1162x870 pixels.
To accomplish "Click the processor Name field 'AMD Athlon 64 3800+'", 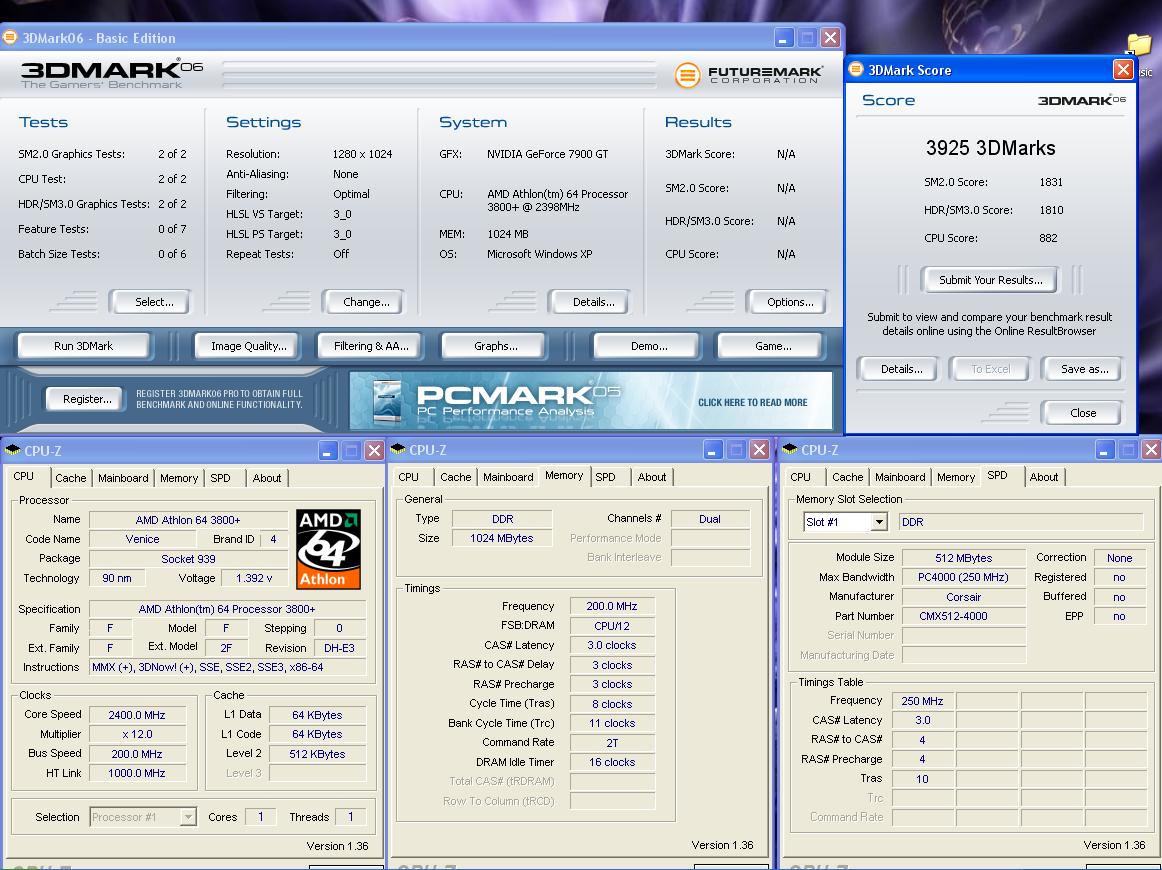I will pos(188,519).
